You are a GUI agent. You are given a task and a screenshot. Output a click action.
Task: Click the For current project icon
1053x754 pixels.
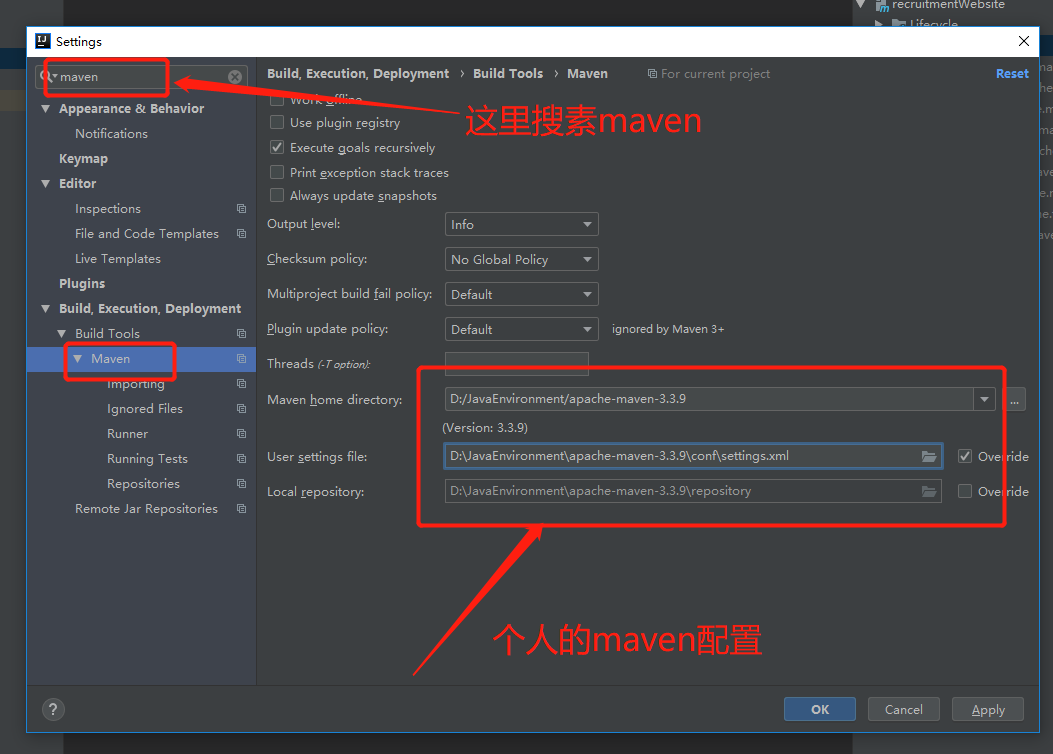(x=652, y=74)
